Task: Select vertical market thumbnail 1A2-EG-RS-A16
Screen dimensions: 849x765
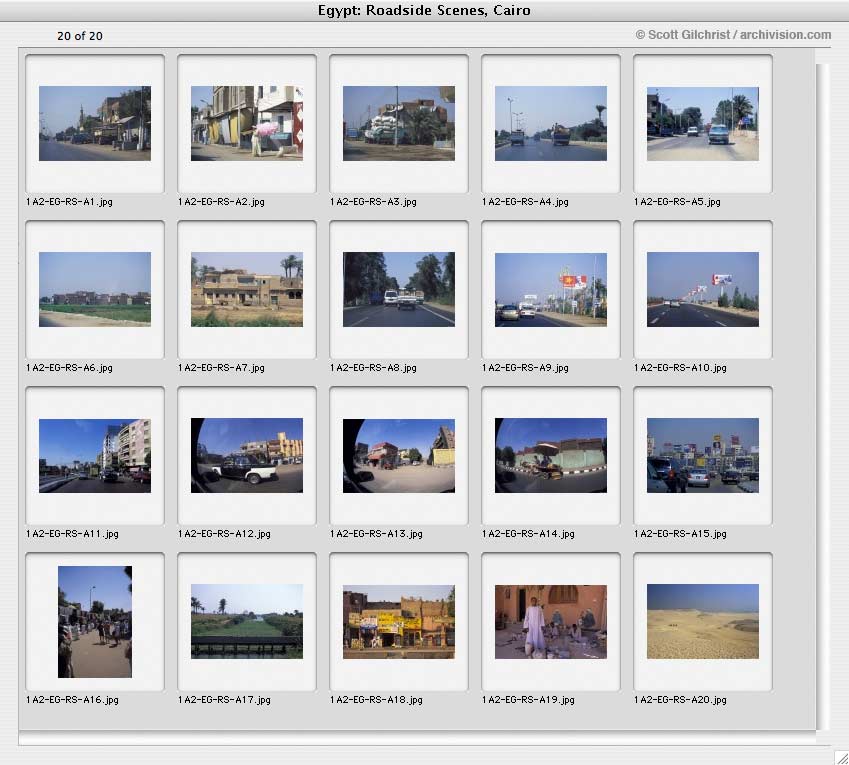Action: (x=95, y=622)
